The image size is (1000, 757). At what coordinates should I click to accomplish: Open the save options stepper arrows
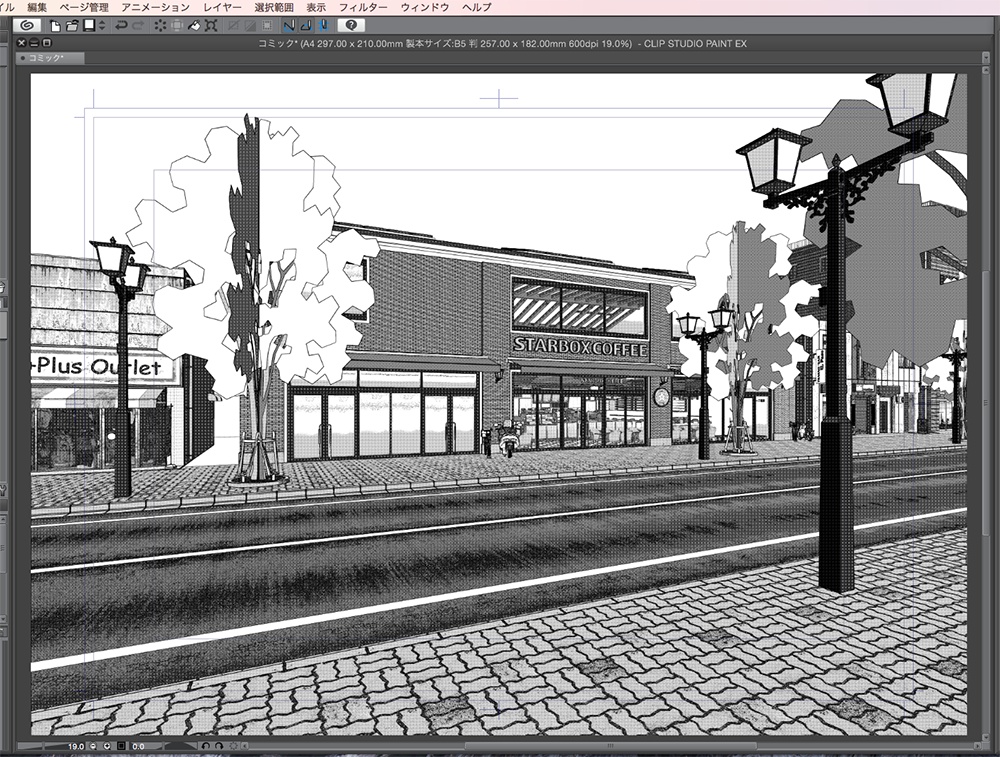pos(102,26)
